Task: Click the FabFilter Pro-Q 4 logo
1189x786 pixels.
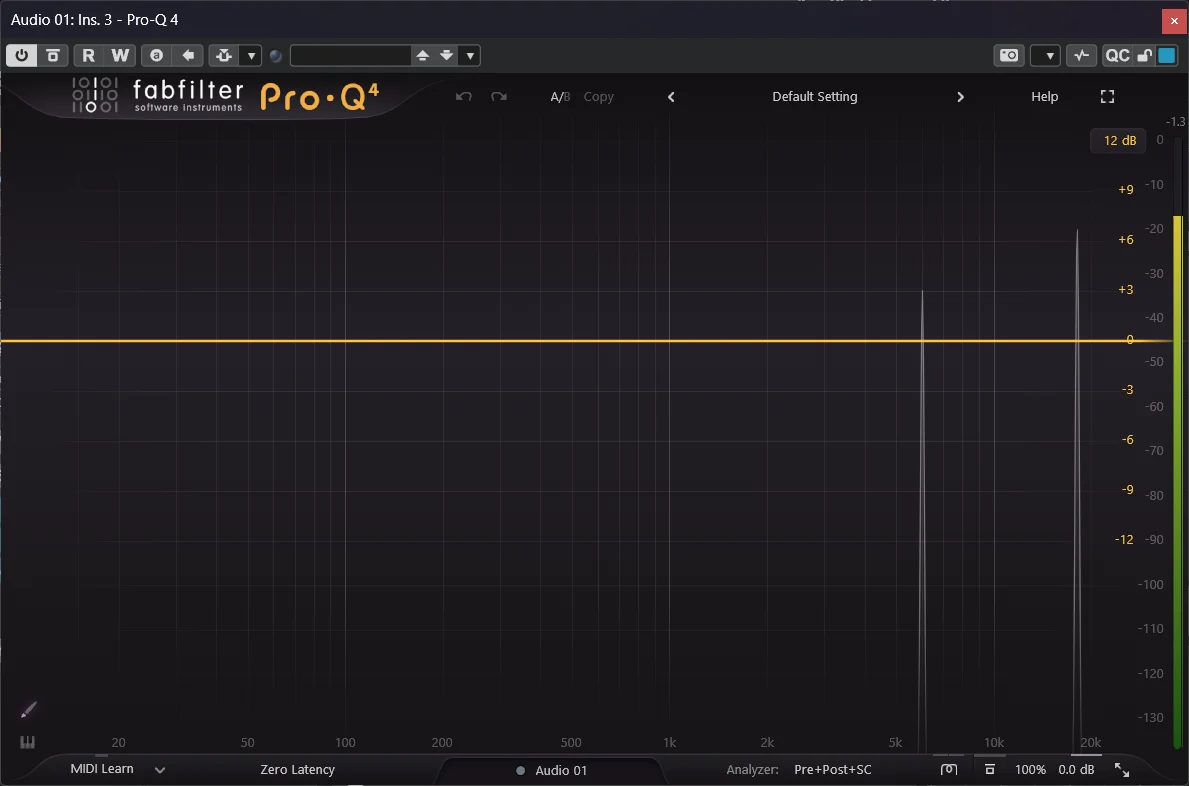Action: [226, 96]
